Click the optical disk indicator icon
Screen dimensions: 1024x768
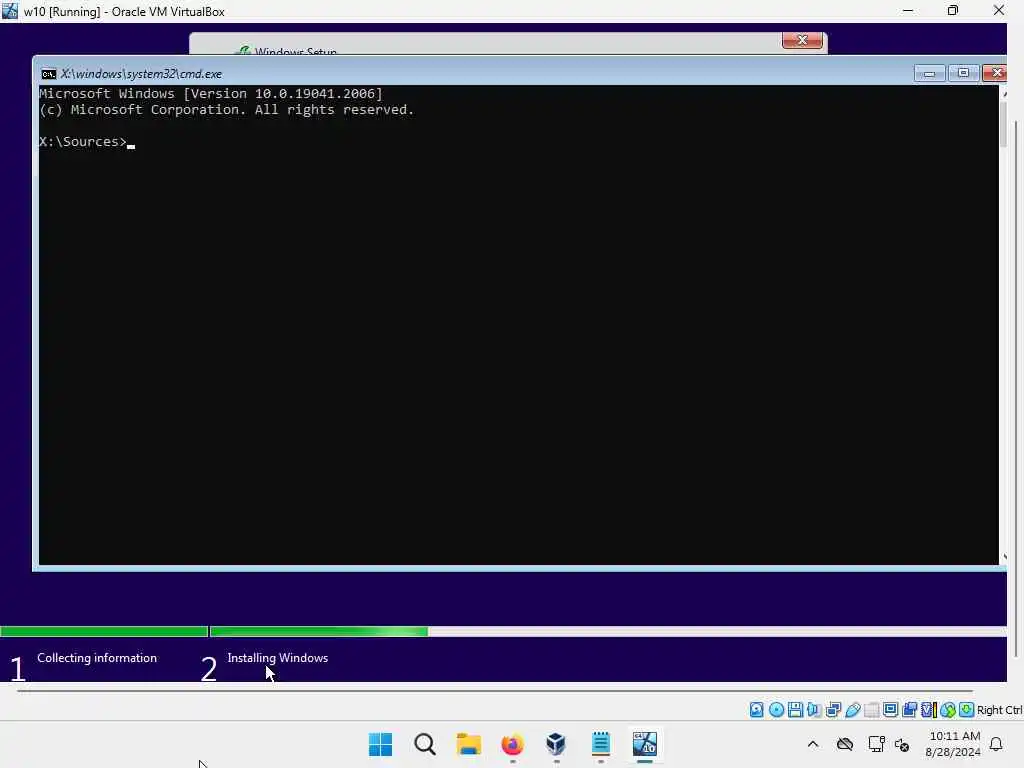tap(776, 710)
